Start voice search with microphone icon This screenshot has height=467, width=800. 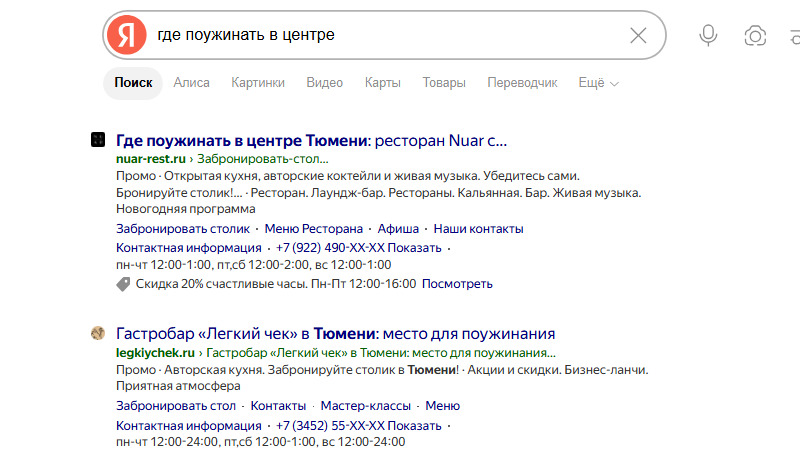[x=708, y=36]
